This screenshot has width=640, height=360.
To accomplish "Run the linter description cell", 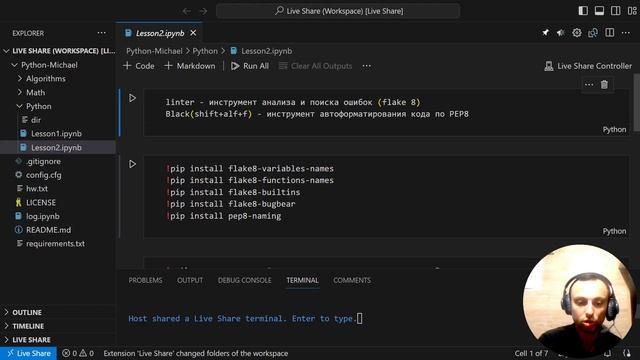I will pos(132,98).
